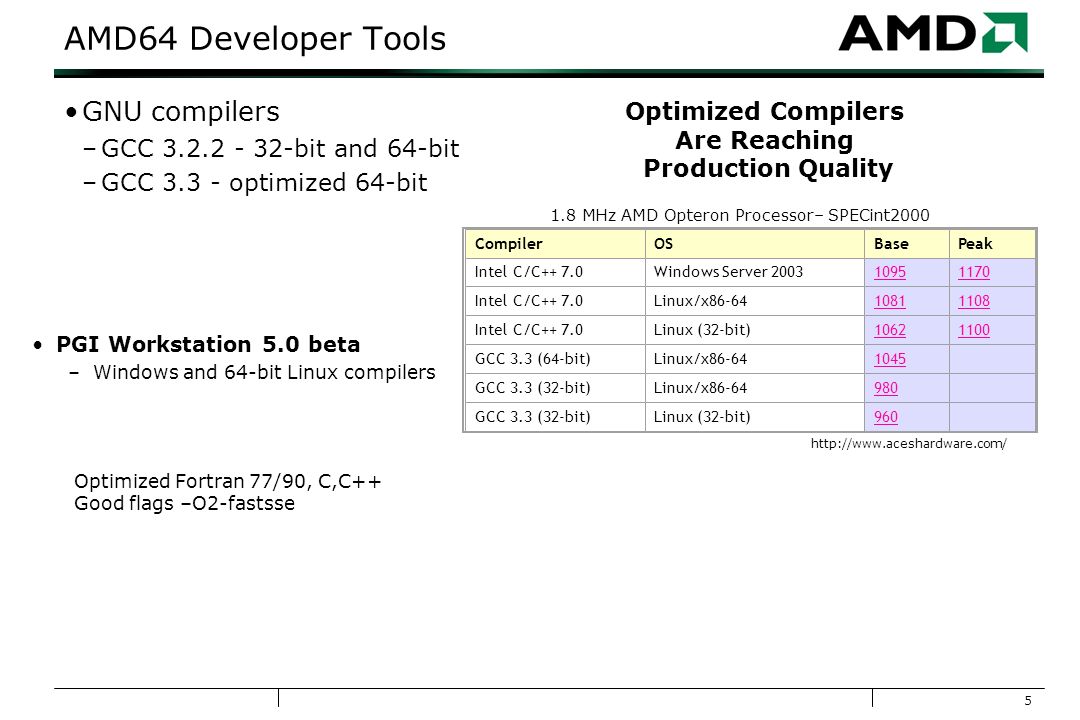Click Linux/x86-64 in the 1045 row
The width and height of the screenshot is (1080, 720).
(x=700, y=359)
